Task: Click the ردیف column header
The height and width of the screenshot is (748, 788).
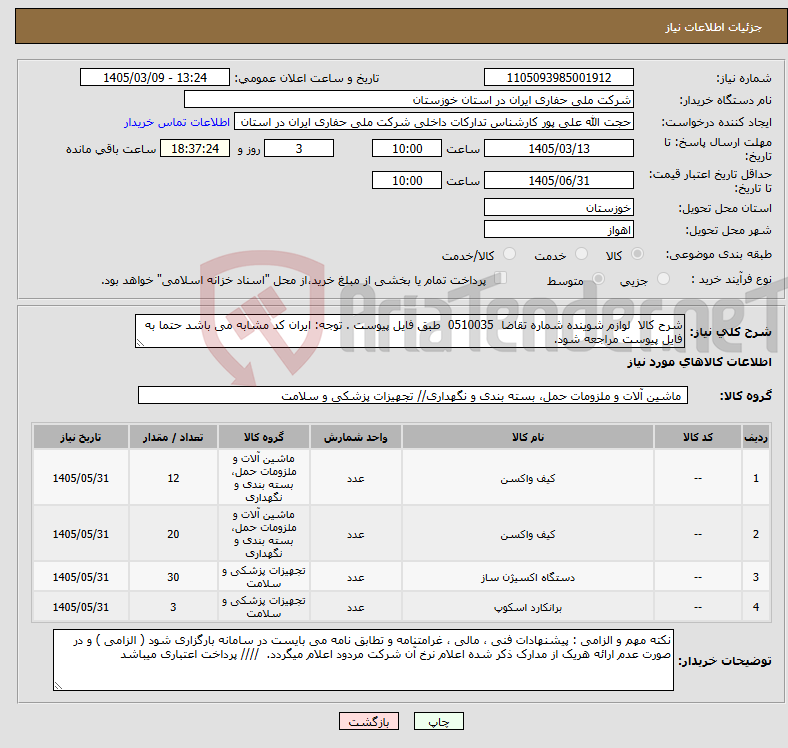Action: (x=756, y=437)
